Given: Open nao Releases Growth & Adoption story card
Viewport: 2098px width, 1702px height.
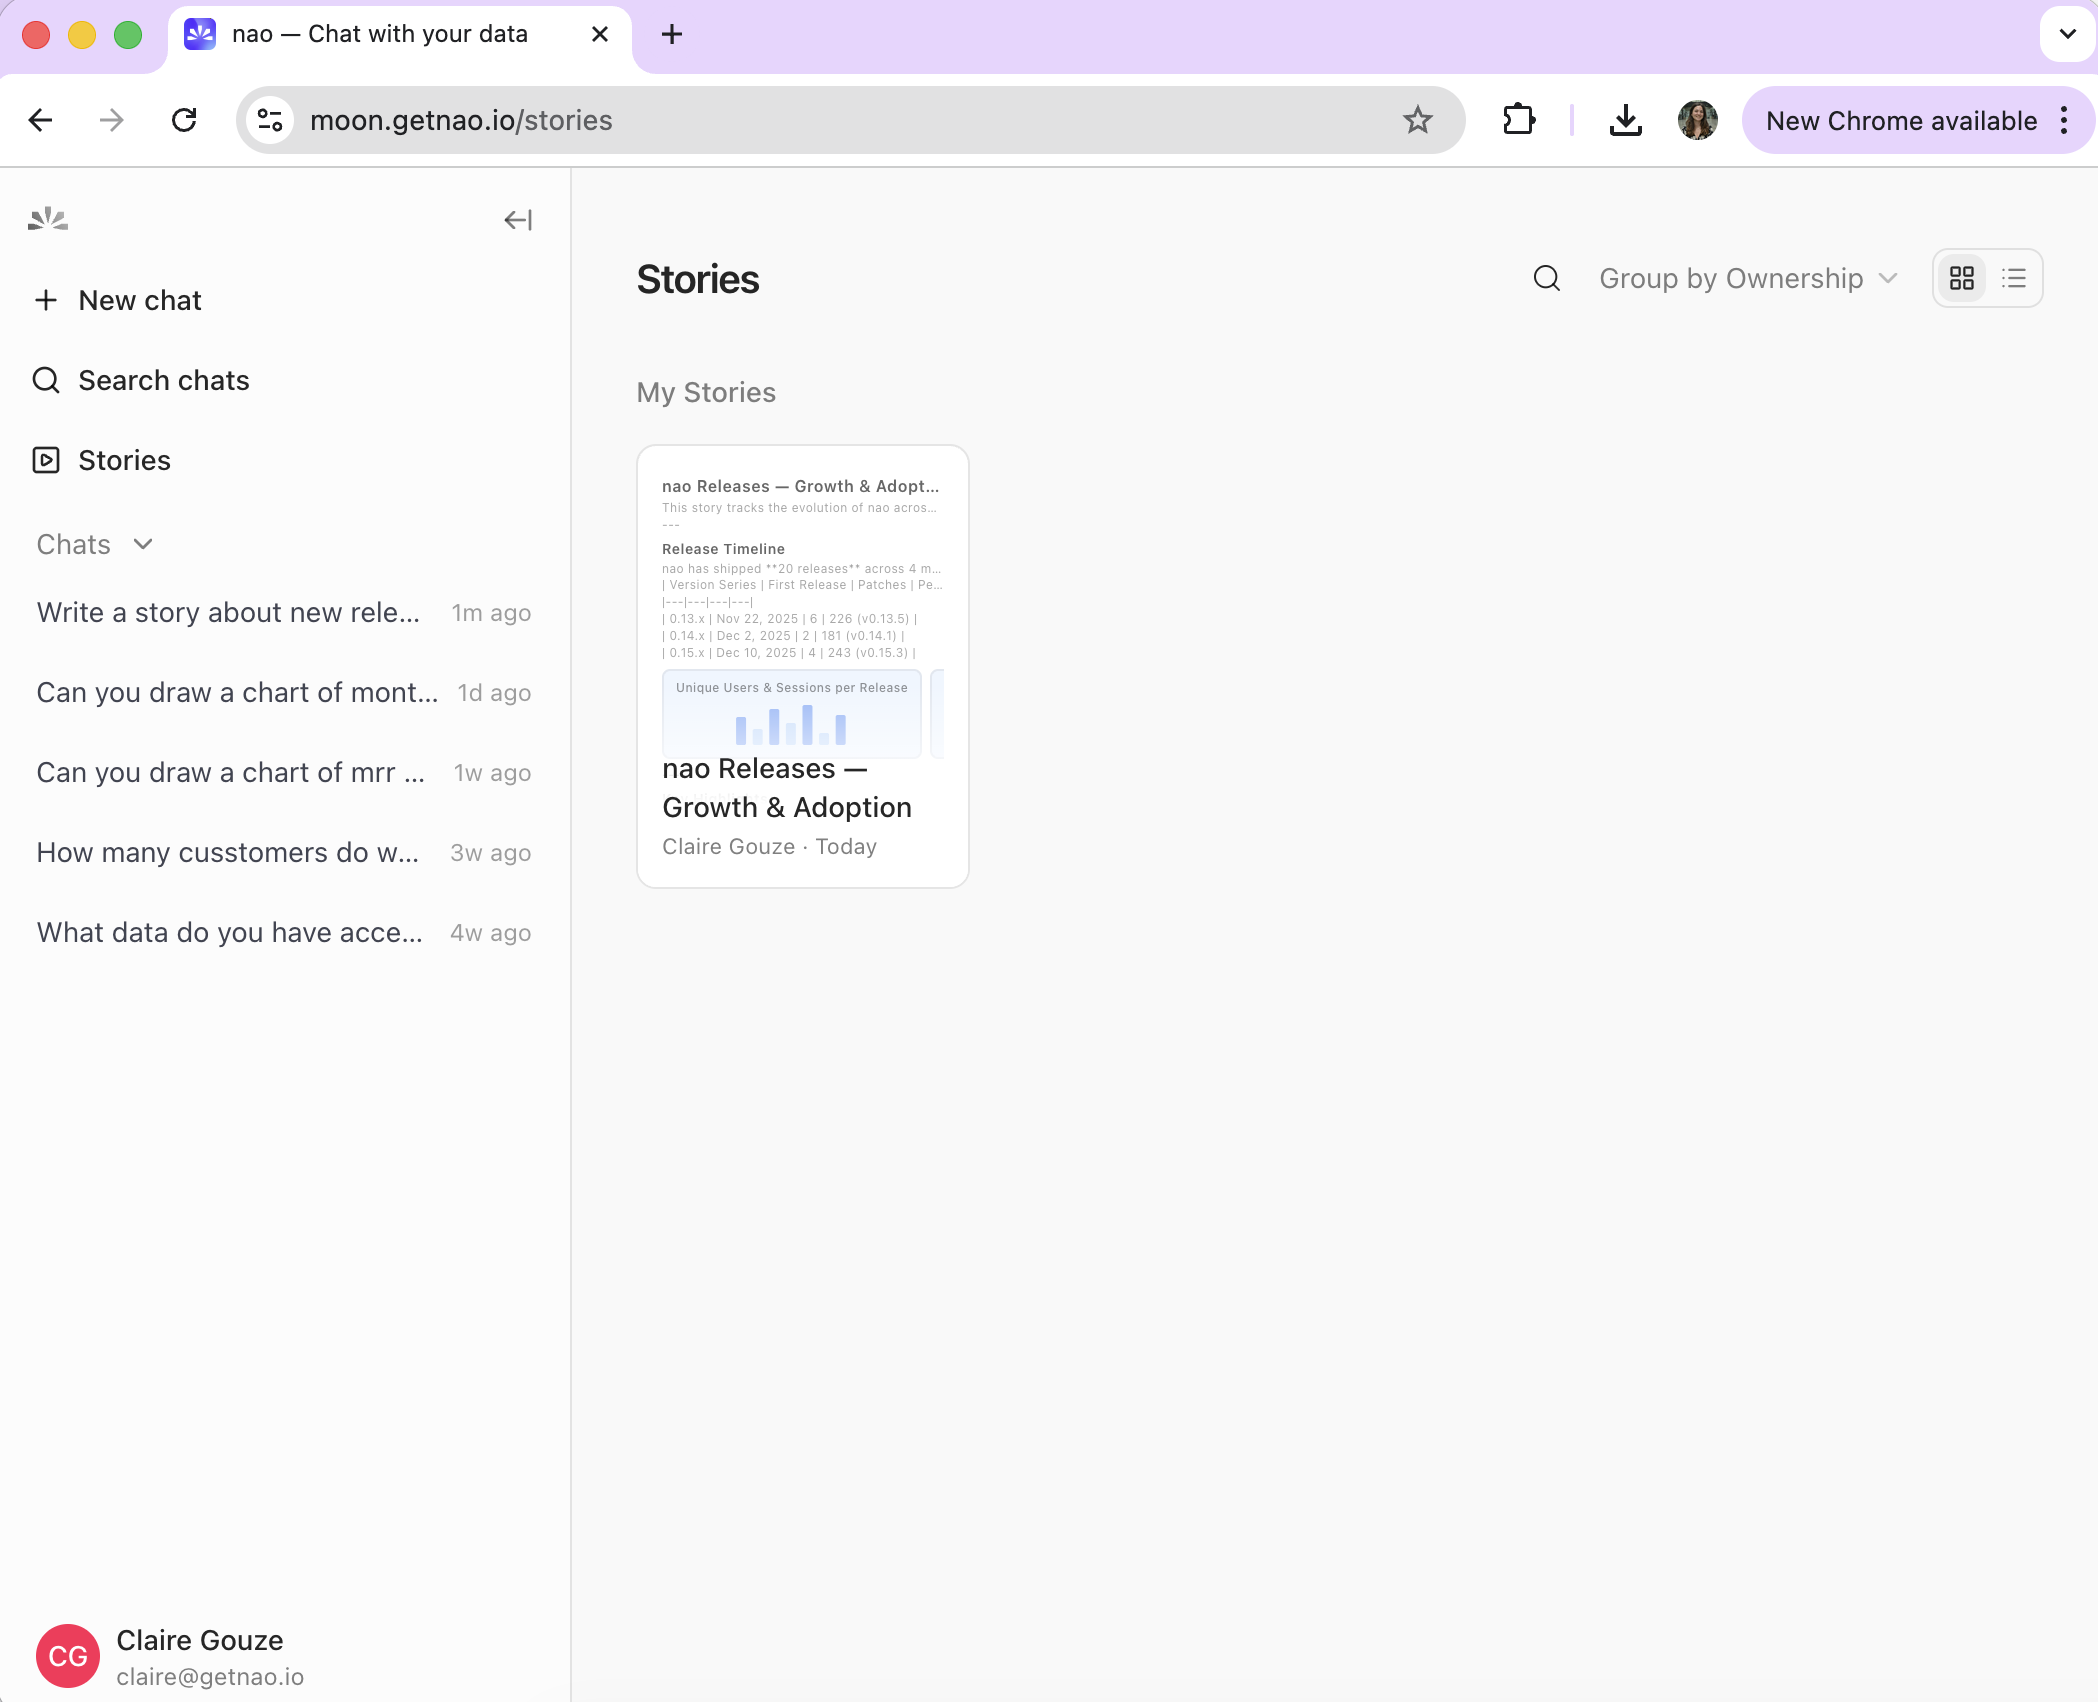Looking at the screenshot, I should pos(802,666).
